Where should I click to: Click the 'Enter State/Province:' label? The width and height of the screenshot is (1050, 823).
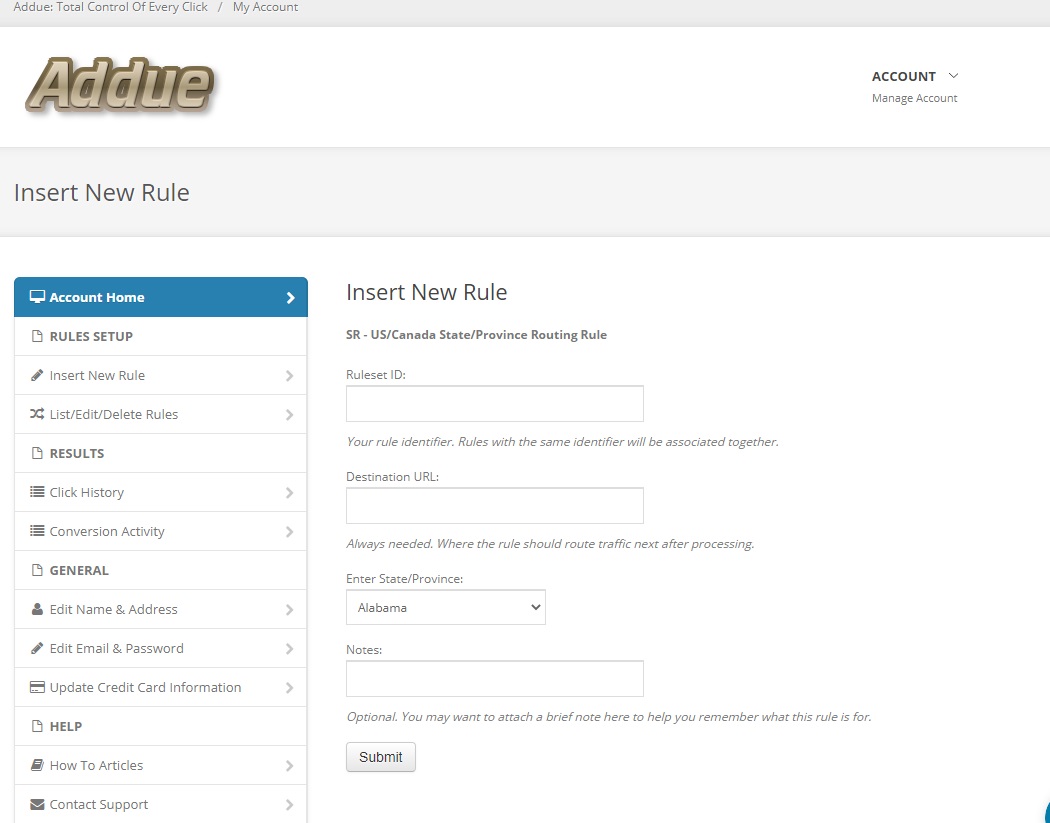click(404, 579)
